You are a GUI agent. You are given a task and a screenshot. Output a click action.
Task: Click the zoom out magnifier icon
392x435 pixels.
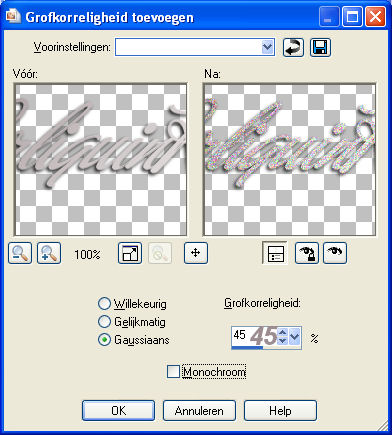click(20, 253)
